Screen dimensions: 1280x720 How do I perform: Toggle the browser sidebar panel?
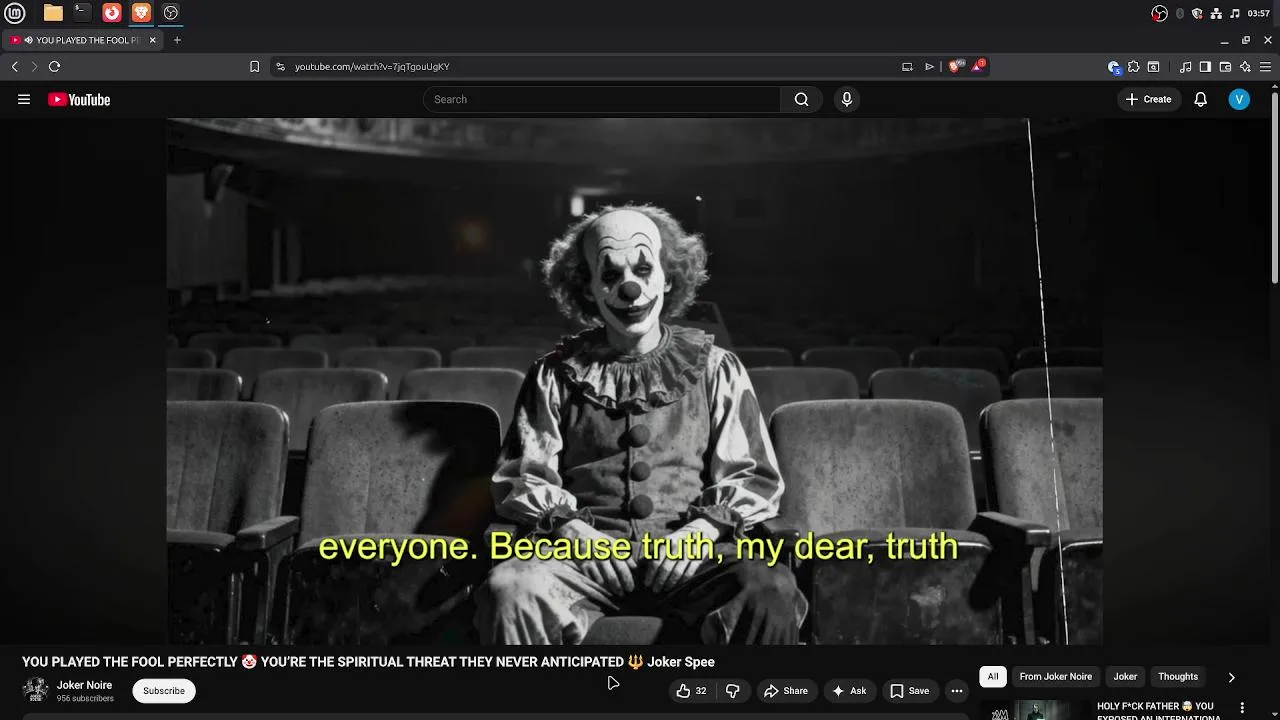click(1205, 66)
